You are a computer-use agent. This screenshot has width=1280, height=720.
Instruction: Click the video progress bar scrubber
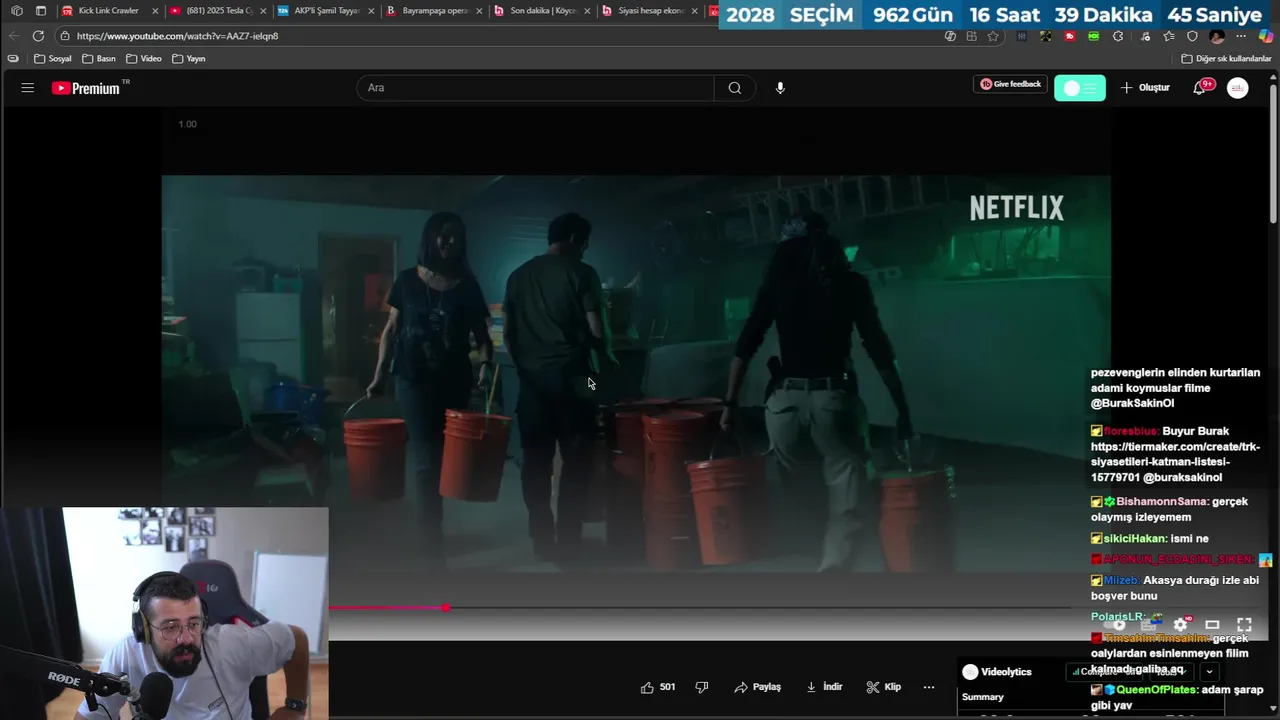click(x=446, y=607)
